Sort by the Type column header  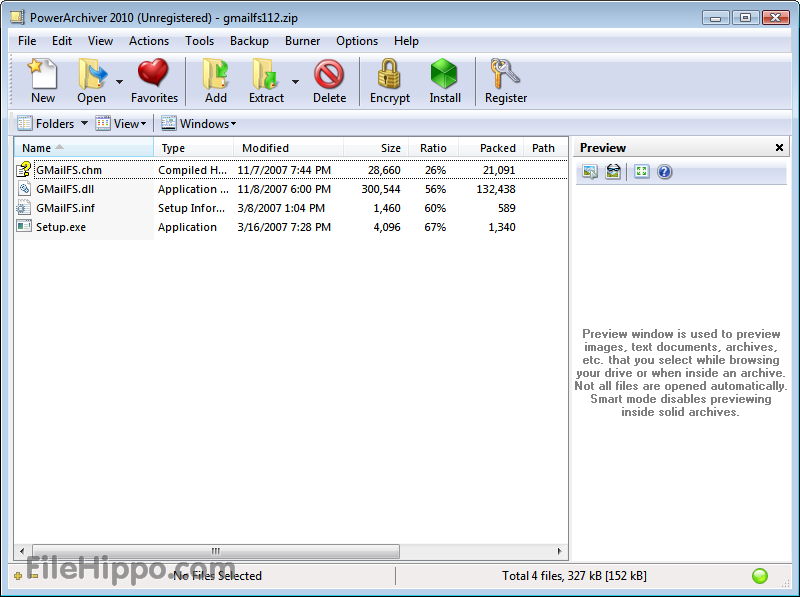(193, 148)
